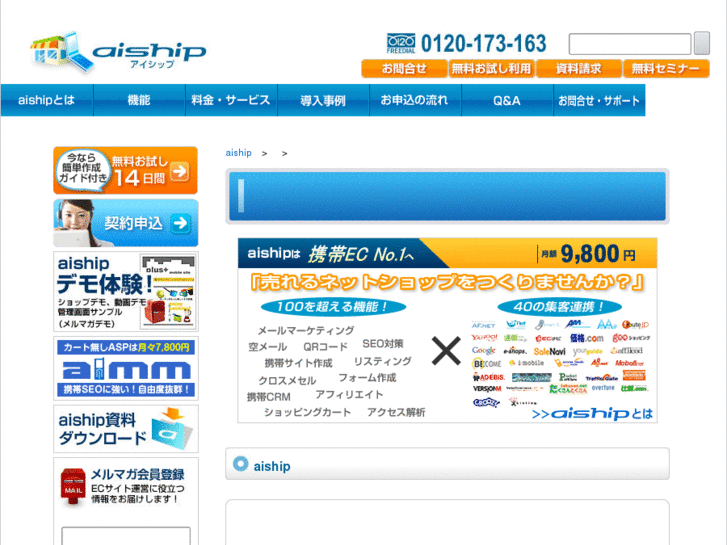Click the メルマガ会員登録 heading
727x545 pixels.
point(137,474)
